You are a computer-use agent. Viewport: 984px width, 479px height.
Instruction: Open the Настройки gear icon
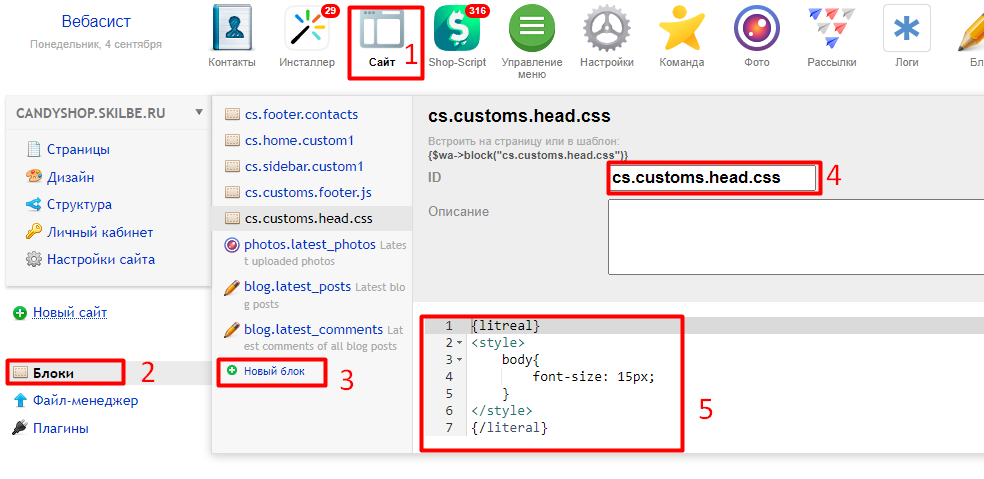click(607, 30)
